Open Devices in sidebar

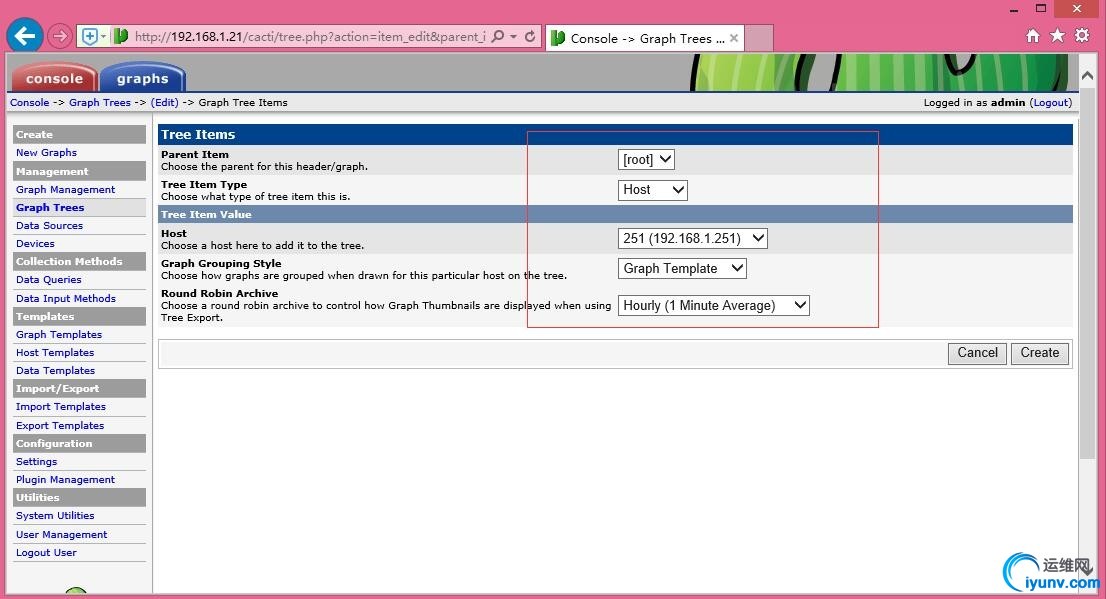coord(35,243)
